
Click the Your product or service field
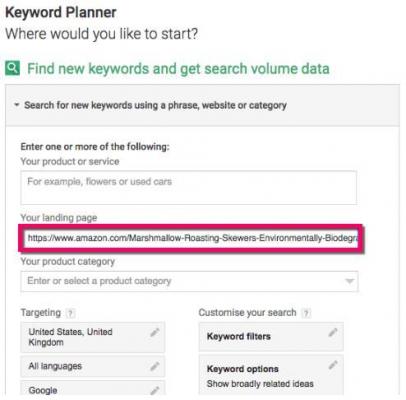[x=188, y=188]
